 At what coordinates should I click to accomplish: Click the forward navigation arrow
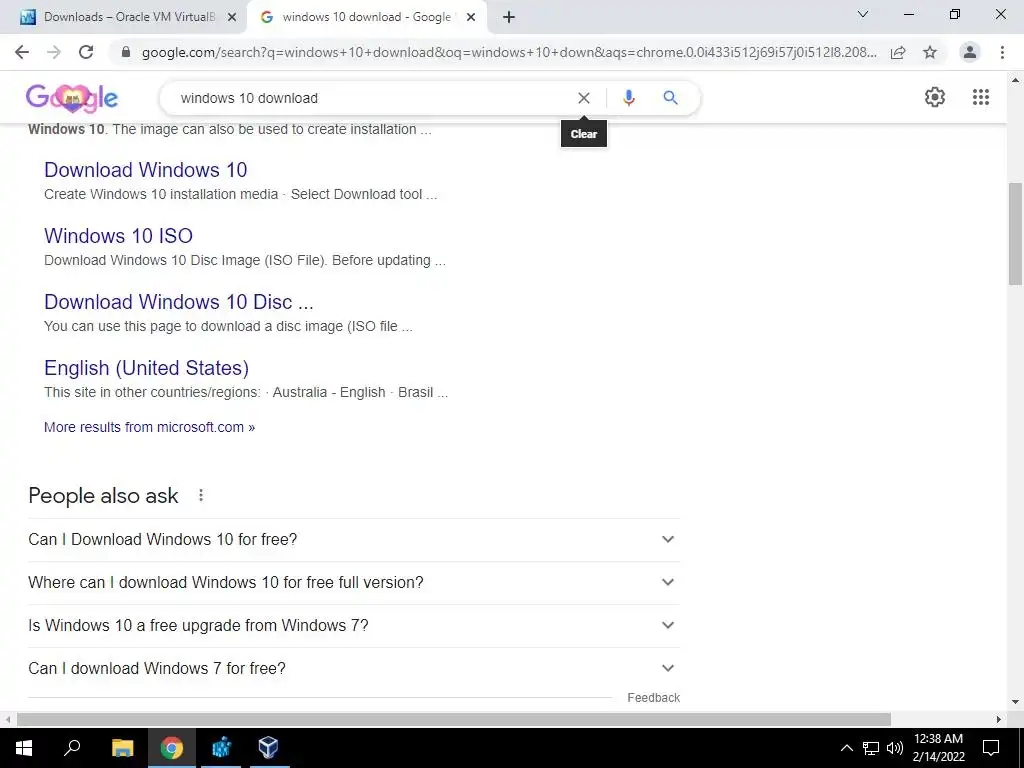pyautogui.click(x=54, y=52)
